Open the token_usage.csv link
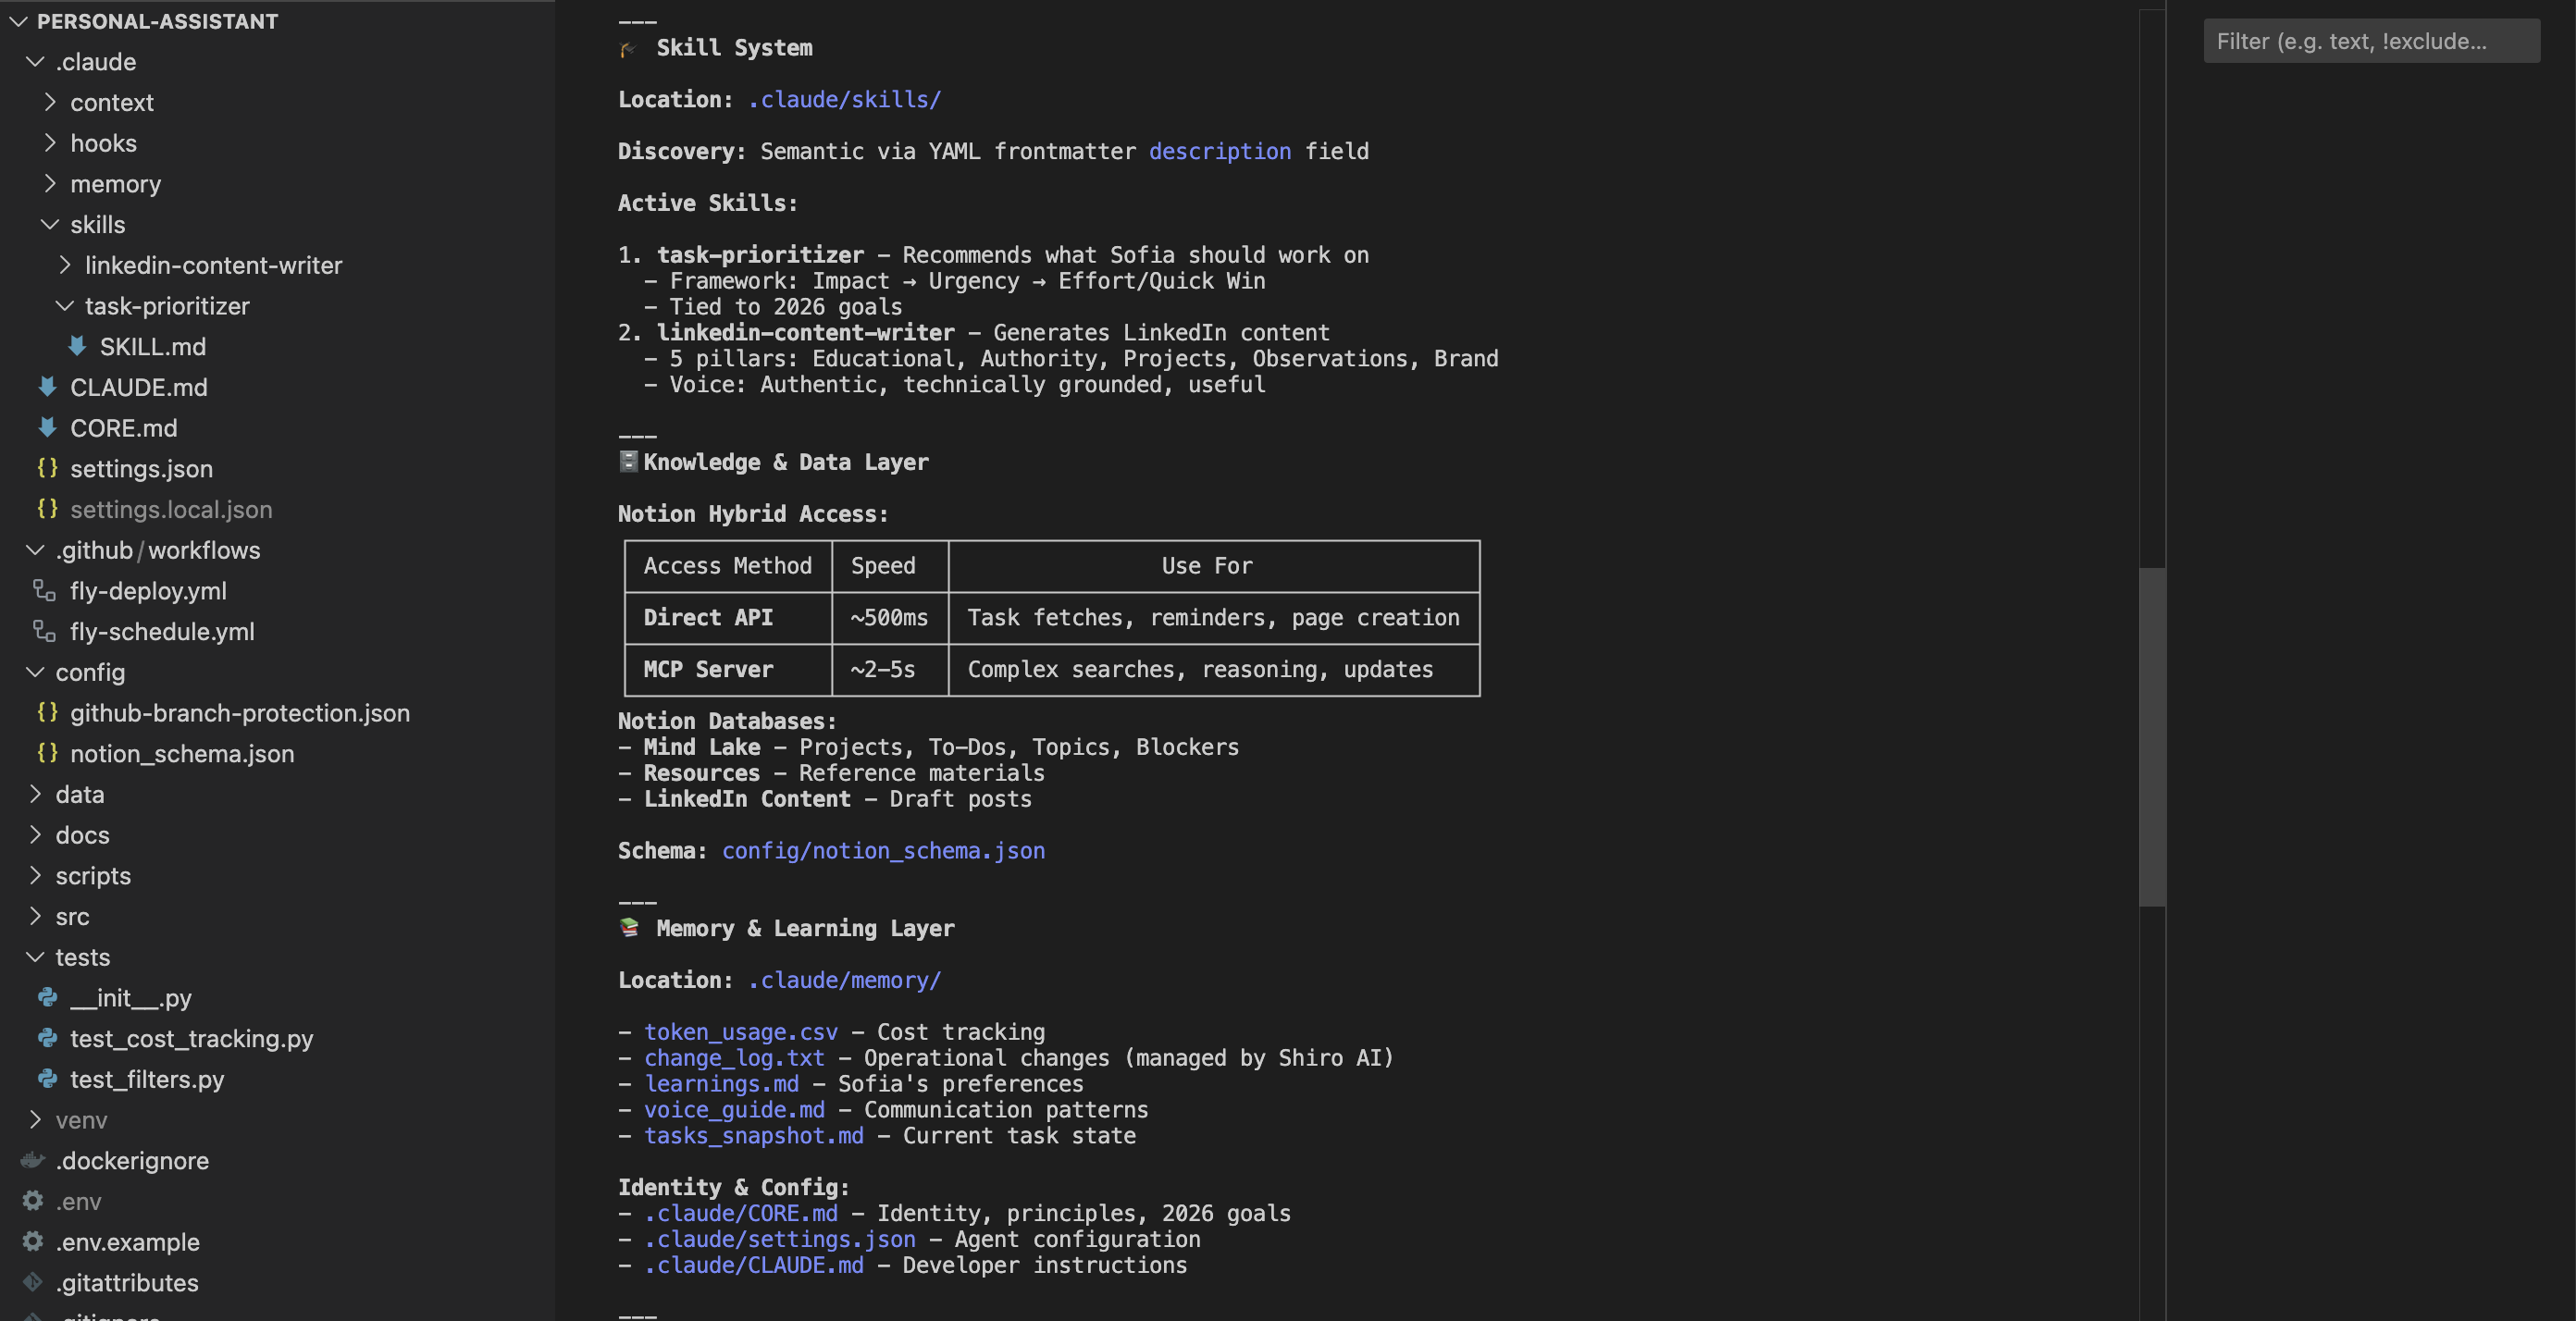The image size is (2576, 1321). 740,1031
